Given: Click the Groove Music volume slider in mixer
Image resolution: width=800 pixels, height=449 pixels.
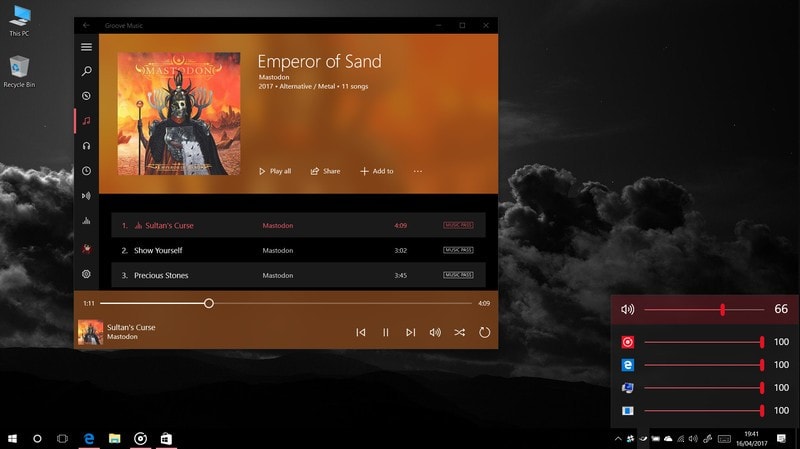Looking at the screenshot, I should tap(704, 342).
